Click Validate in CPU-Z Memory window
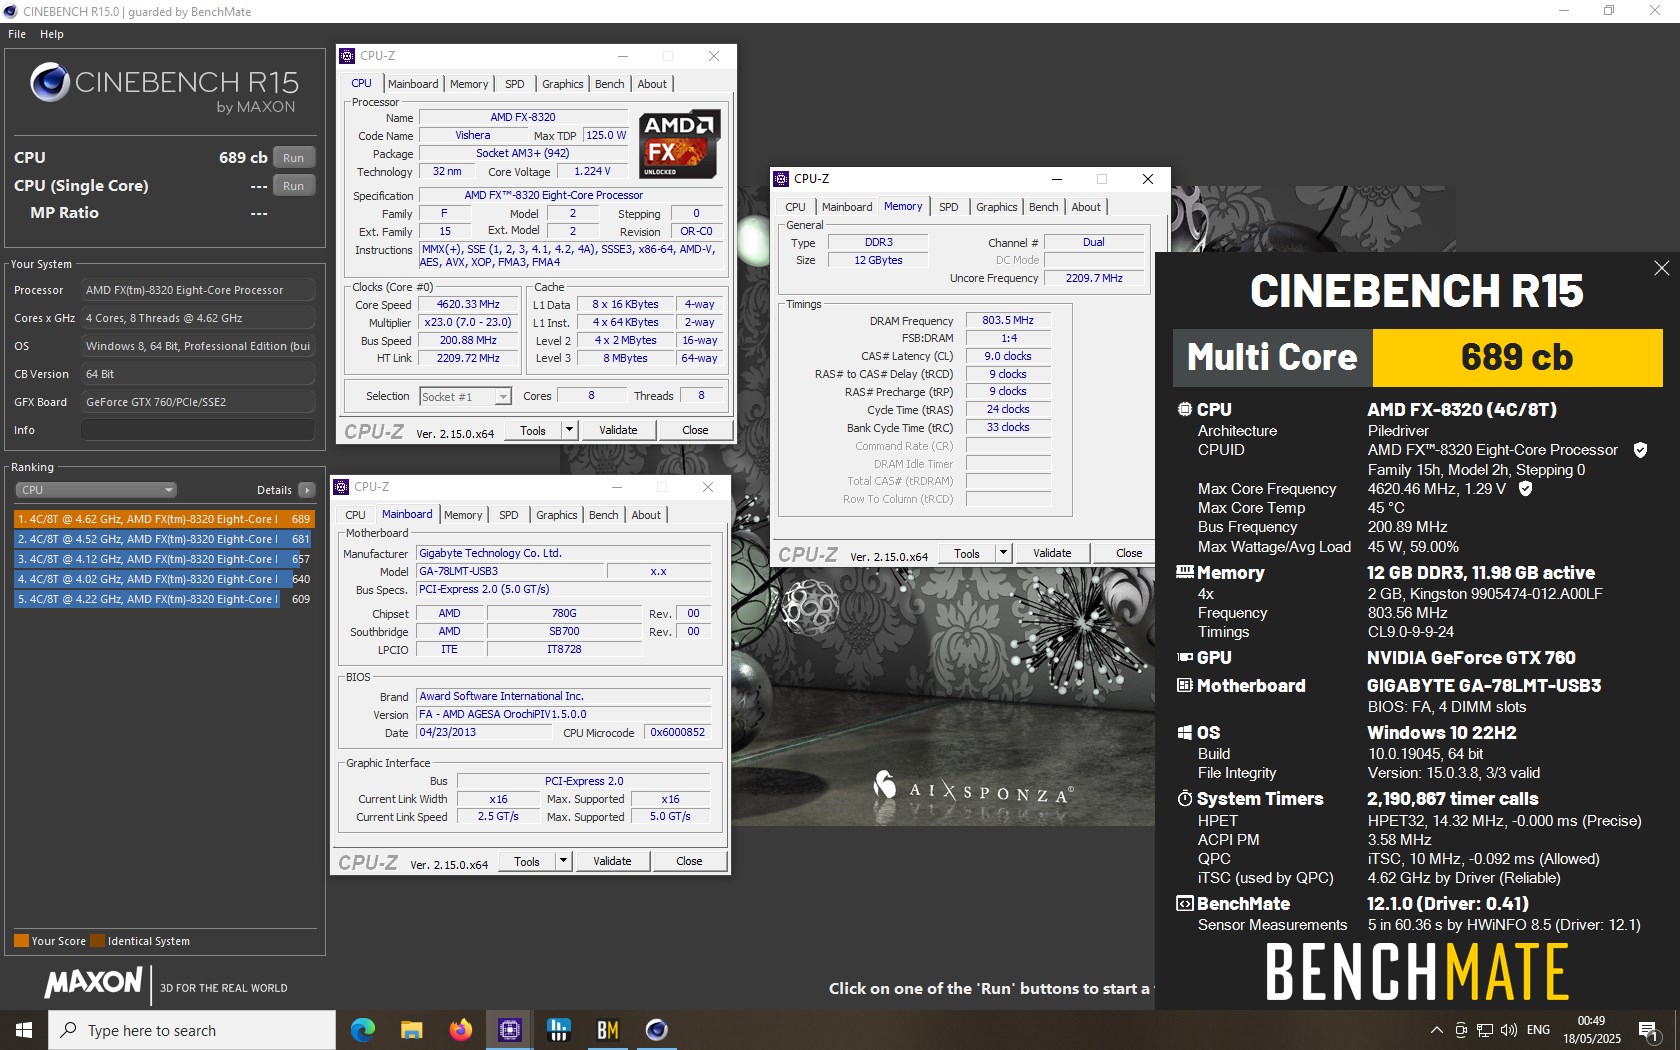 point(1052,553)
